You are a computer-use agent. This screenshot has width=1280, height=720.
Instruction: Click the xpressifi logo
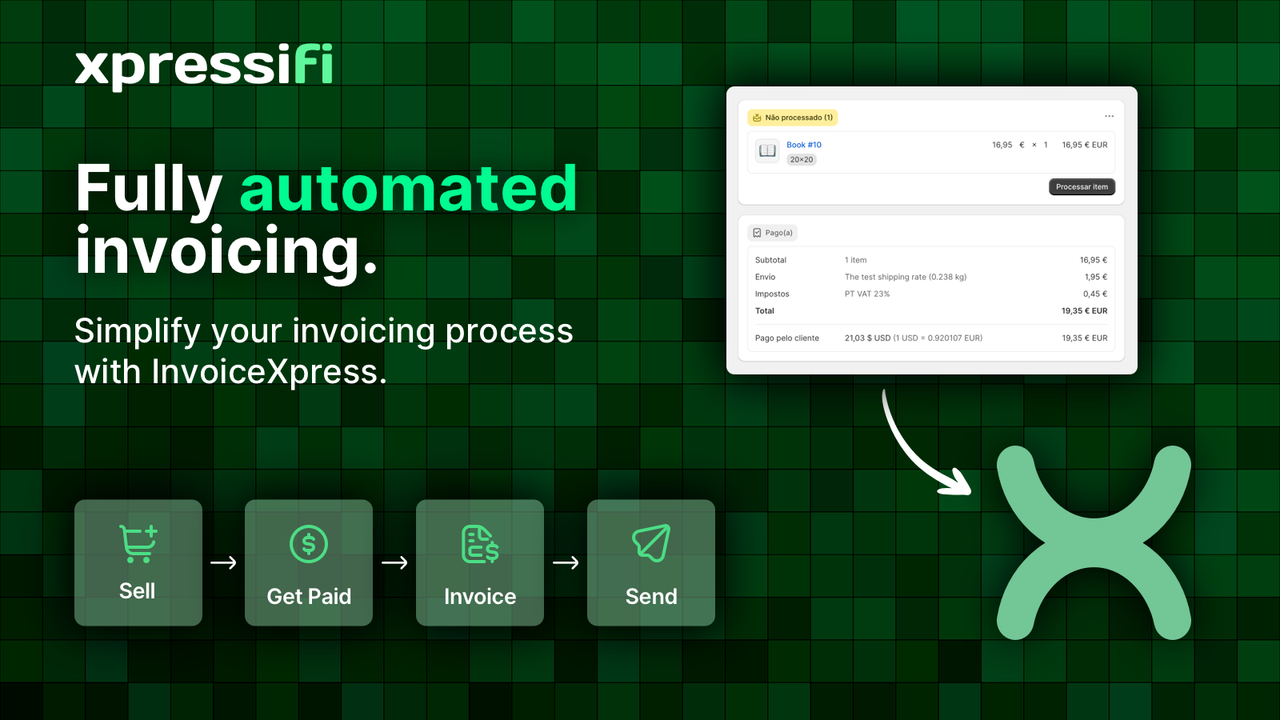click(x=204, y=64)
